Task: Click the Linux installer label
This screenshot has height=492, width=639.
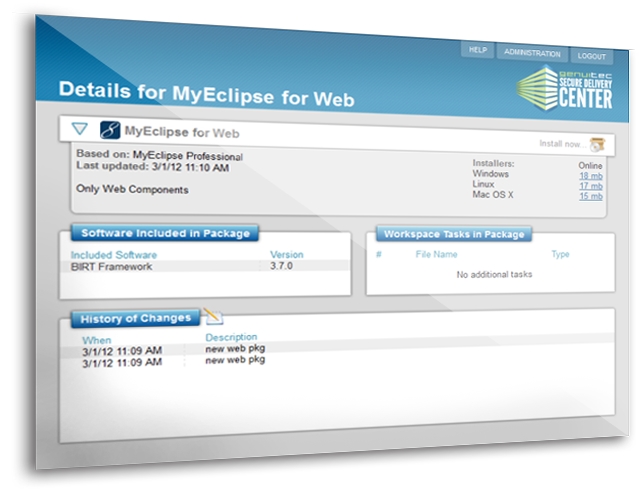Action: (x=483, y=184)
